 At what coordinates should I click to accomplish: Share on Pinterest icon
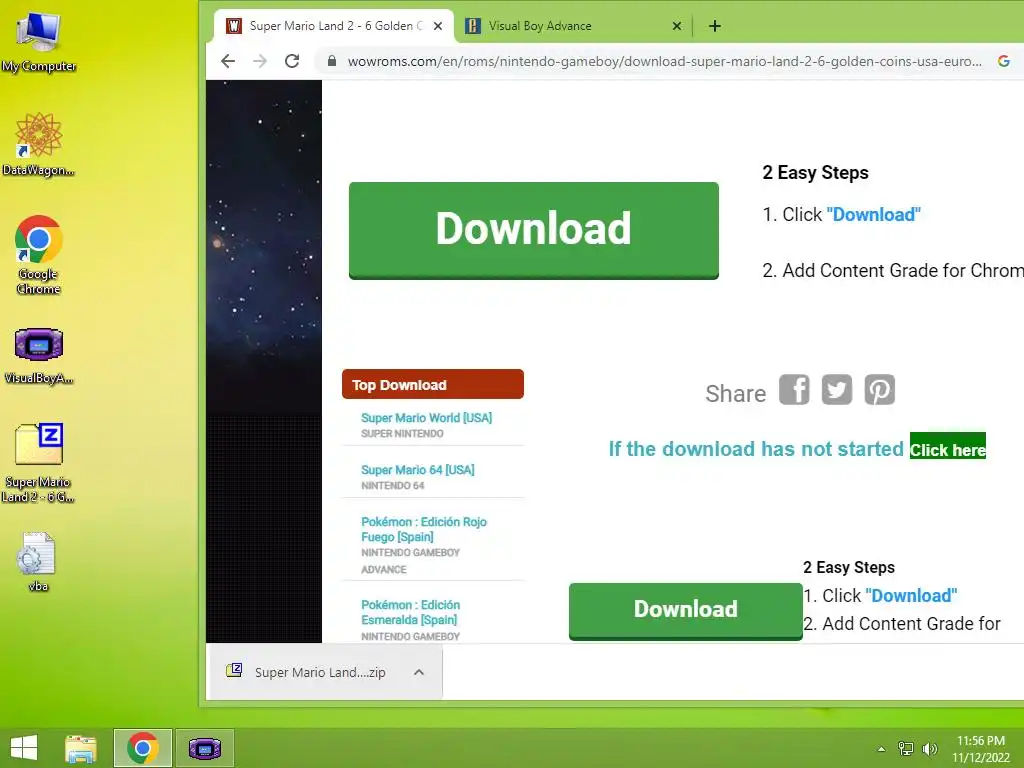880,390
